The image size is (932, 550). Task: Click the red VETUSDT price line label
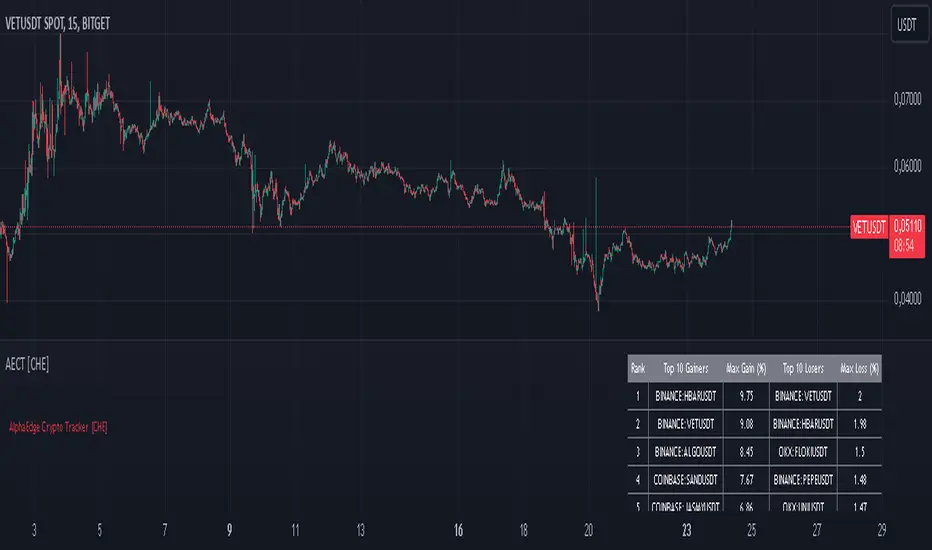868,228
